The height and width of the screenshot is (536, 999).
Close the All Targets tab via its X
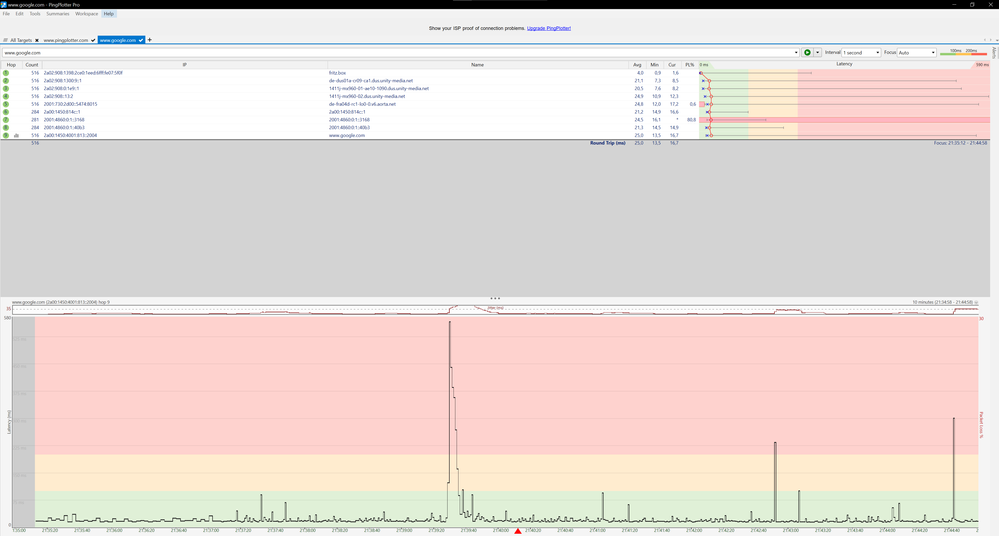coord(37,40)
